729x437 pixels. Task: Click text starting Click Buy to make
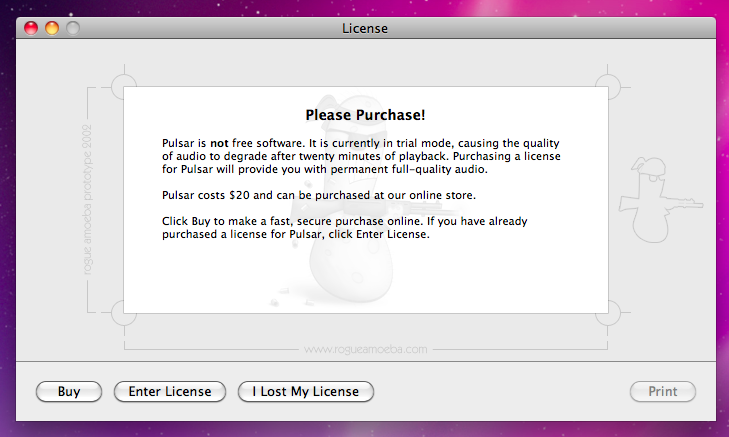345,221
